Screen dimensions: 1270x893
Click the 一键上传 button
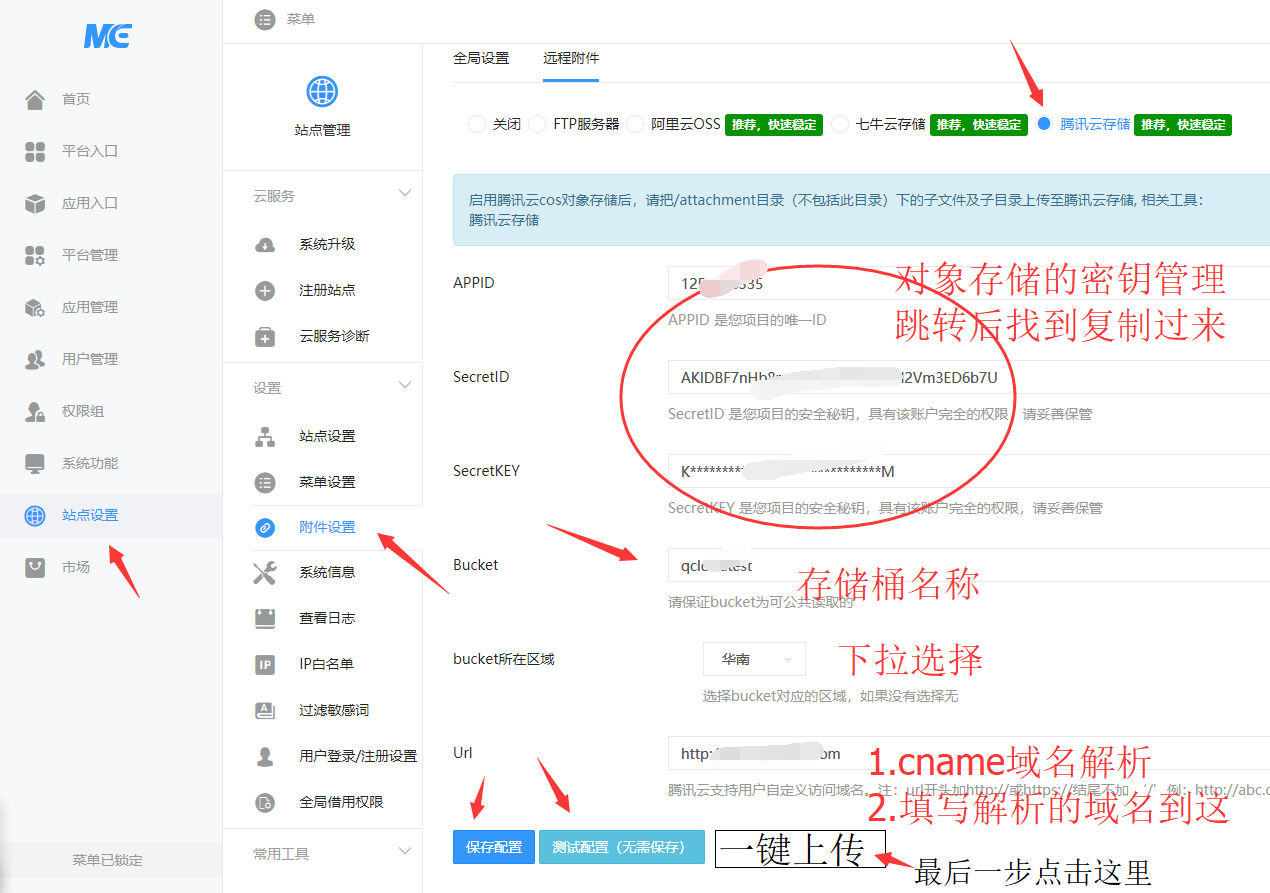click(800, 848)
